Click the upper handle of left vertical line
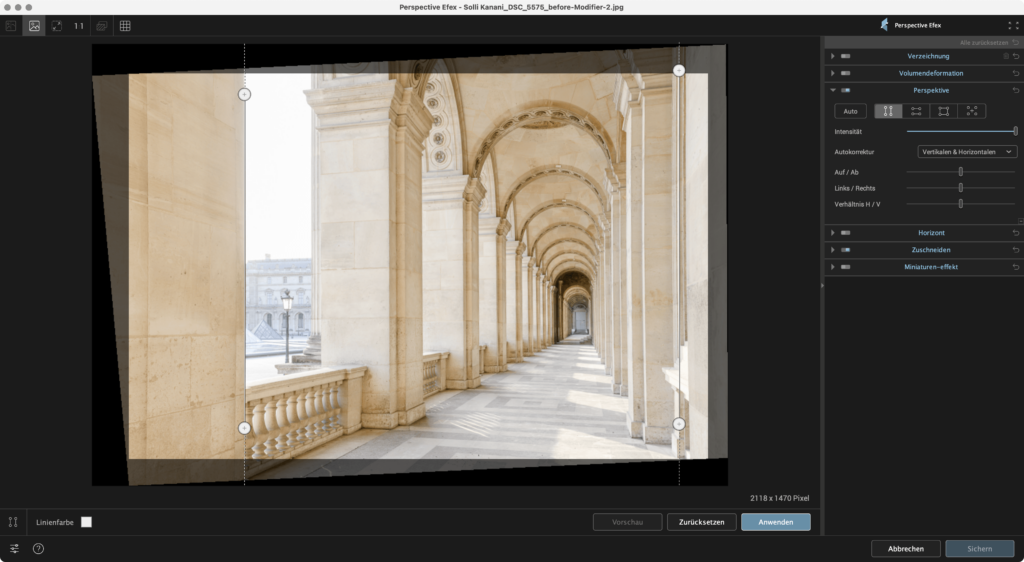The height and width of the screenshot is (562, 1024). pyautogui.click(x=244, y=95)
